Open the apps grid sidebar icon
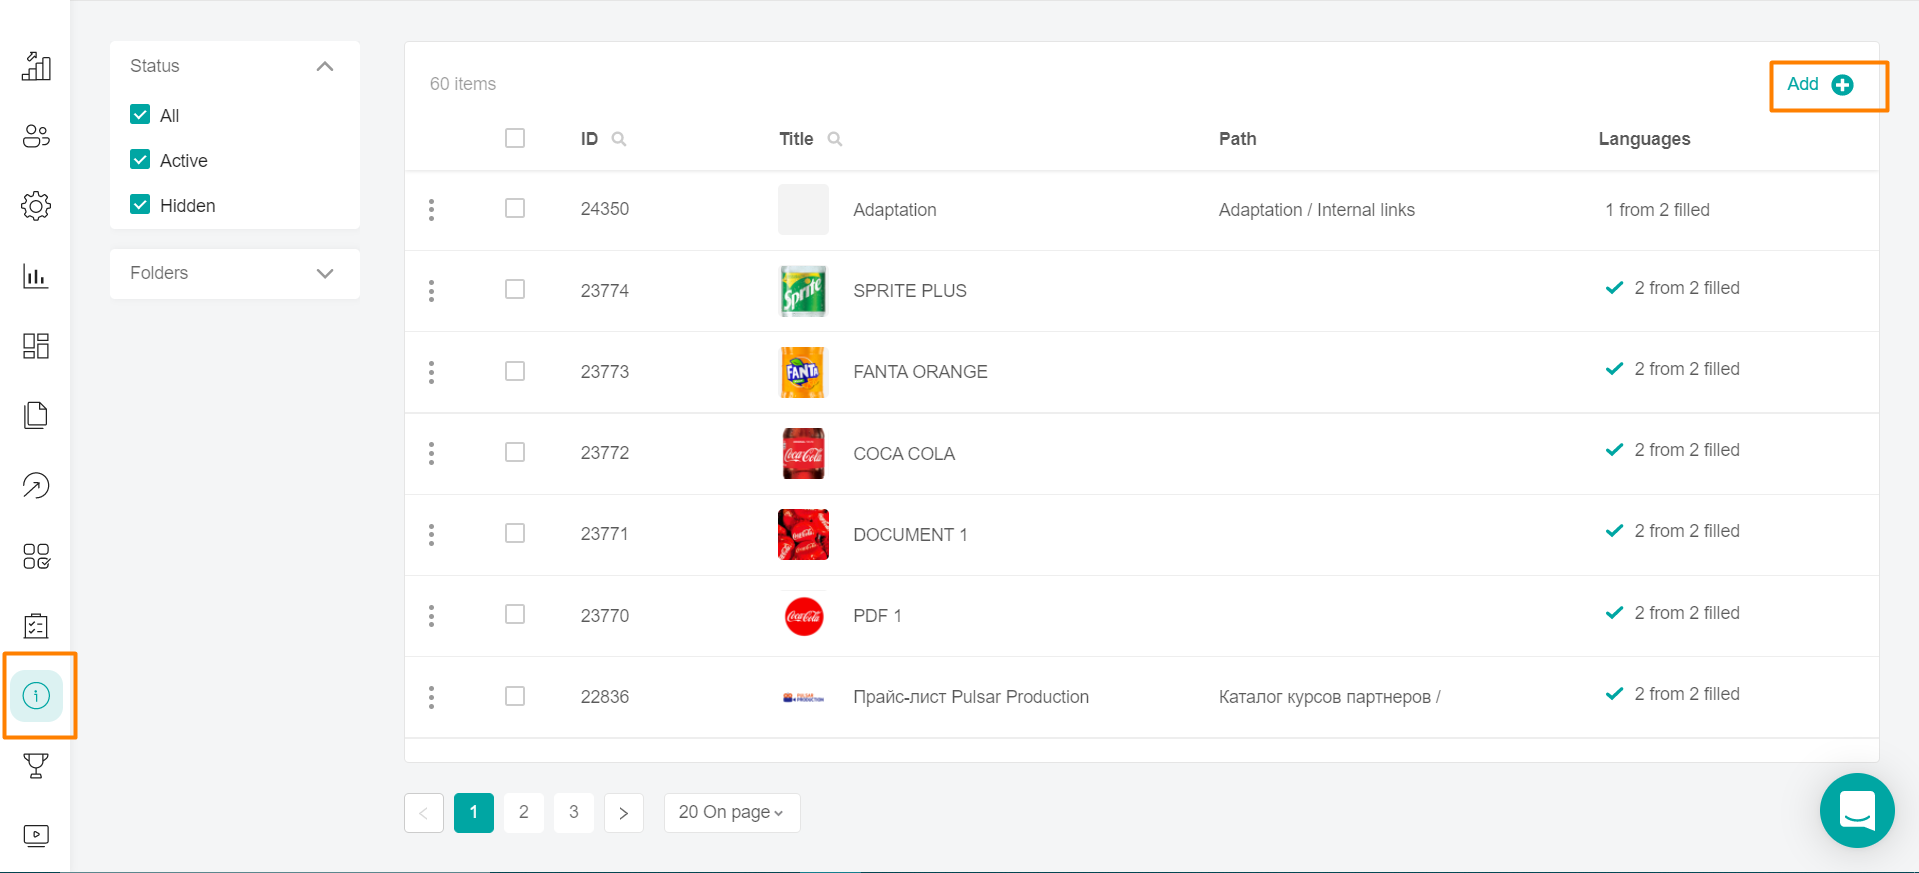This screenshot has width=1919, height=873. tap(36, 556)
